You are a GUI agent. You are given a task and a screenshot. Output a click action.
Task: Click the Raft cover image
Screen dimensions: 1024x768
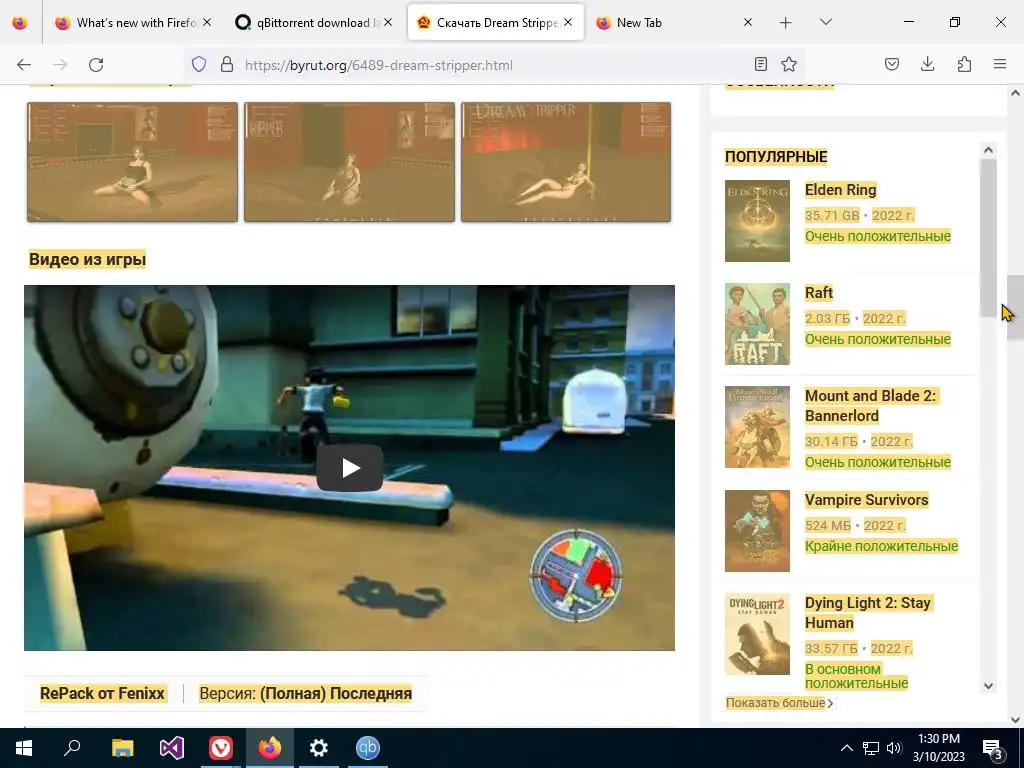click(758, 324)
